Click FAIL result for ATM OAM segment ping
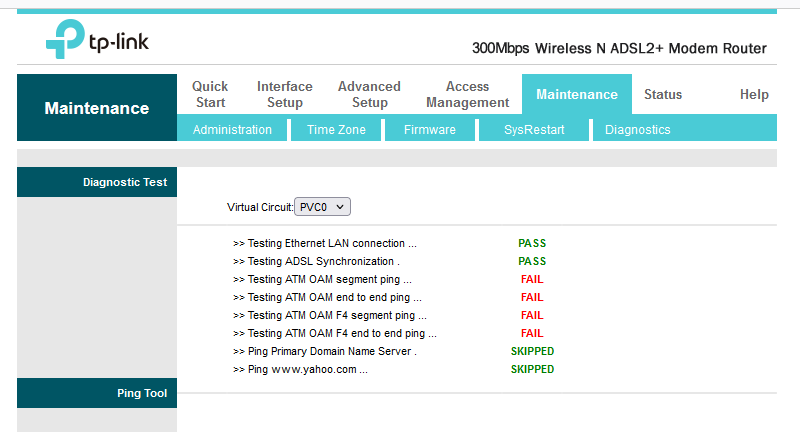The height and width of the screenshot is (432, 800). click(x=532, y=279)
